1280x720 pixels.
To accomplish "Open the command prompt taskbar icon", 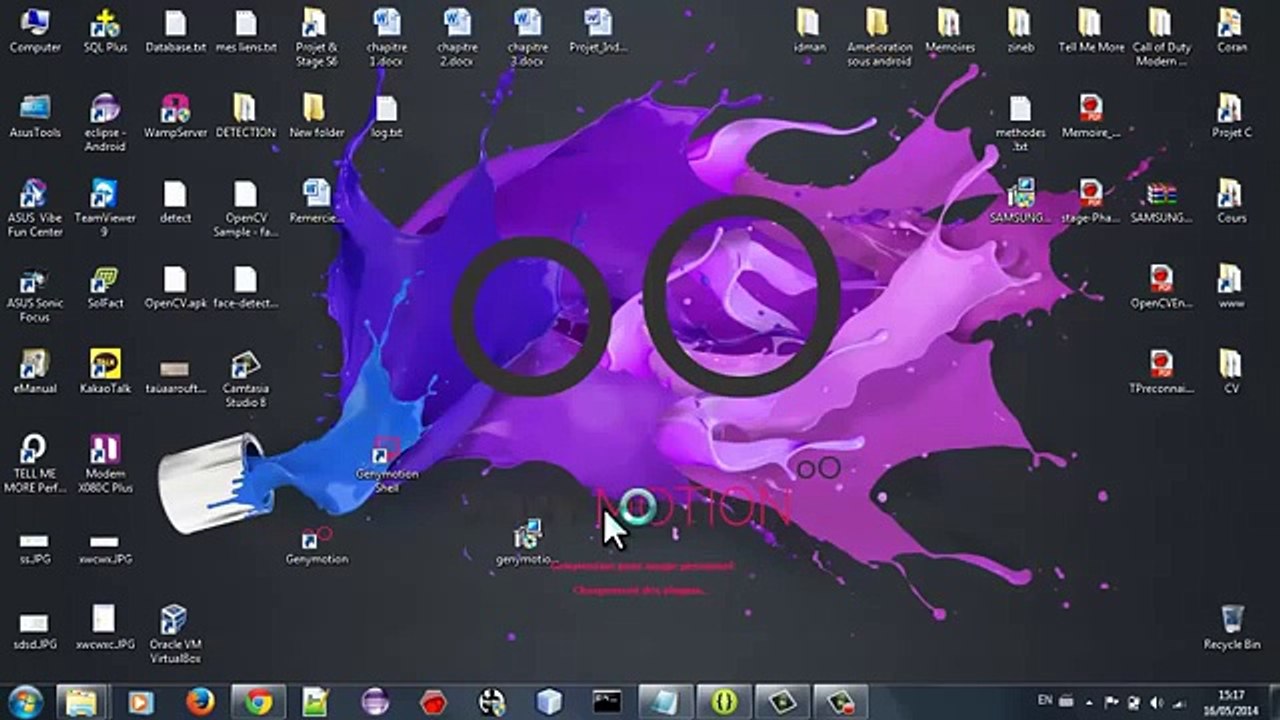I will (x=606, y=702).
